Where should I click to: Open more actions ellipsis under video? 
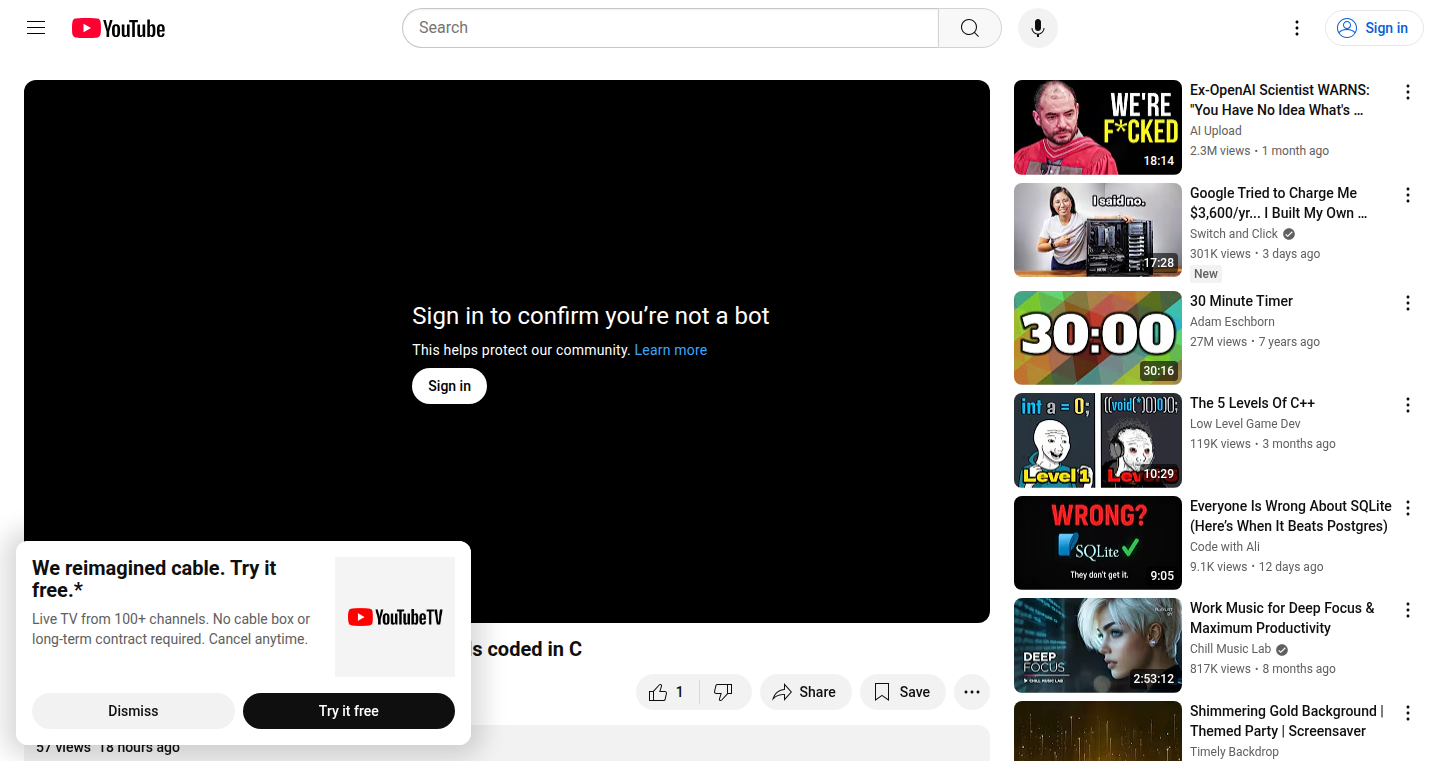point(971,692)
